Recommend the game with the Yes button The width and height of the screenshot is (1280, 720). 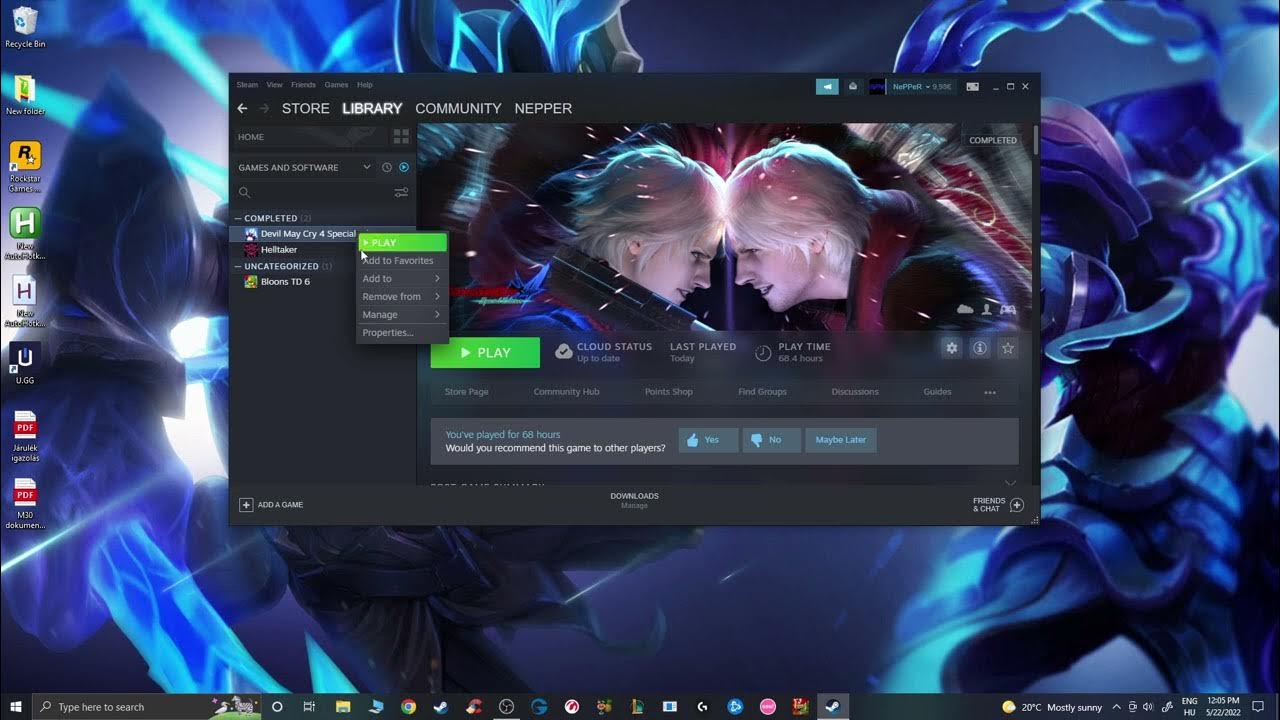708,440
